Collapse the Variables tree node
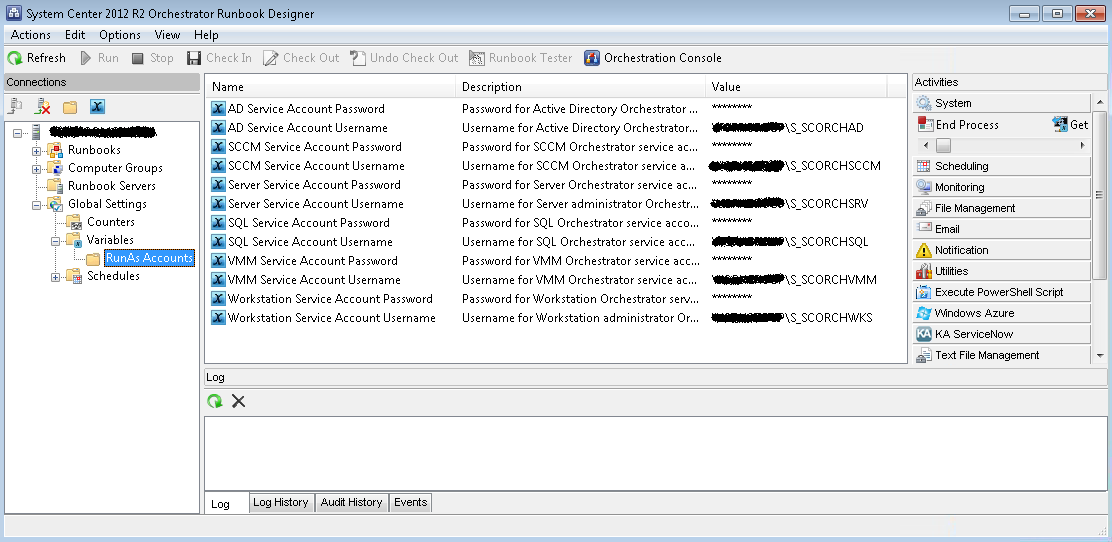Viewport: 1112px width, 542px height. click(x=55, y=241)
